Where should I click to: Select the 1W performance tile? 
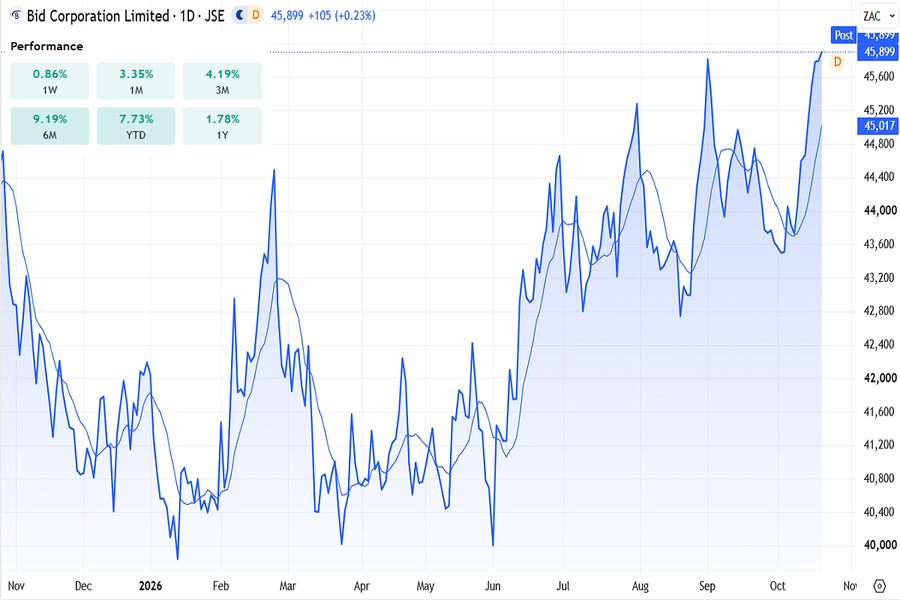(50, 81)
